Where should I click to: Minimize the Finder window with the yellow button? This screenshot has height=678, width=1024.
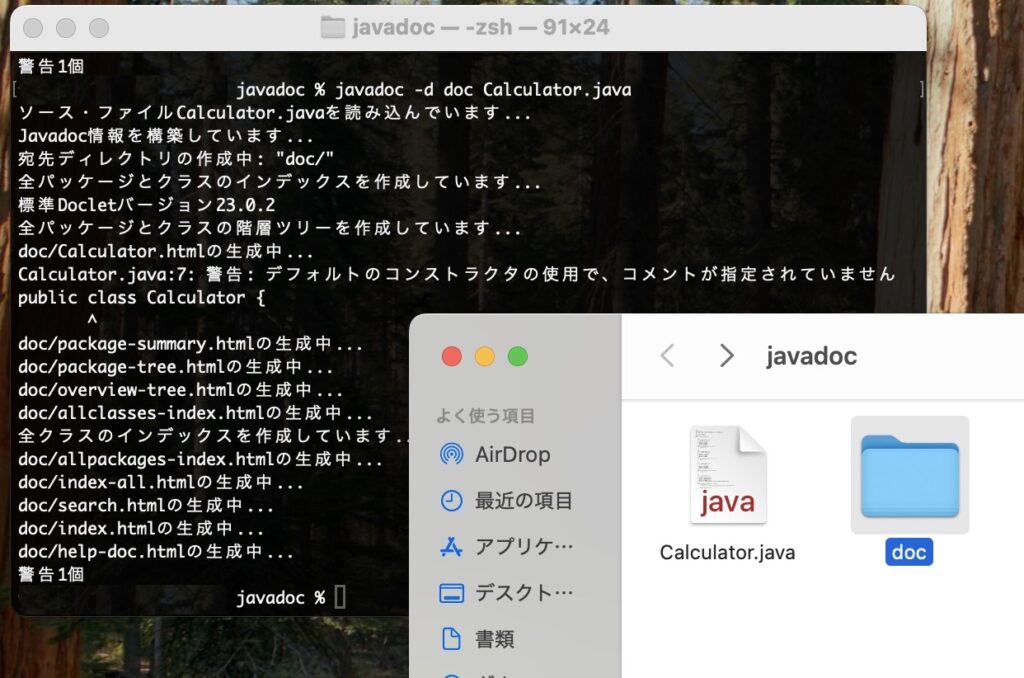coord(485,357)
